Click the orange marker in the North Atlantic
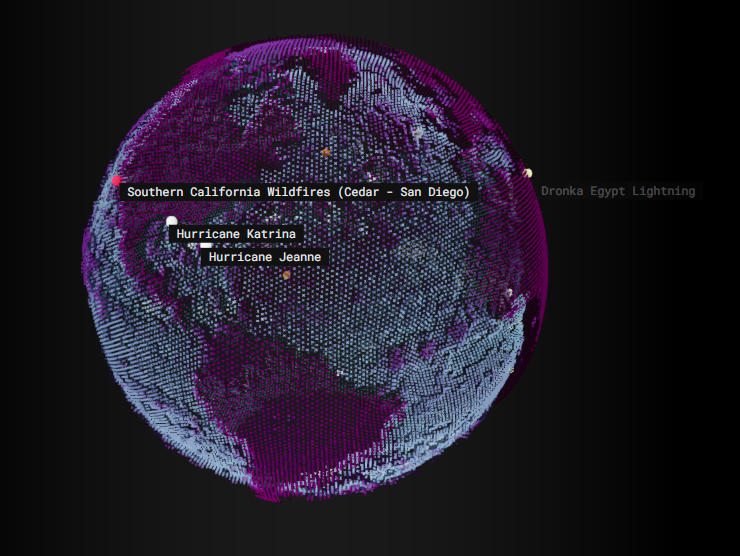 click(x=326, y=152)
